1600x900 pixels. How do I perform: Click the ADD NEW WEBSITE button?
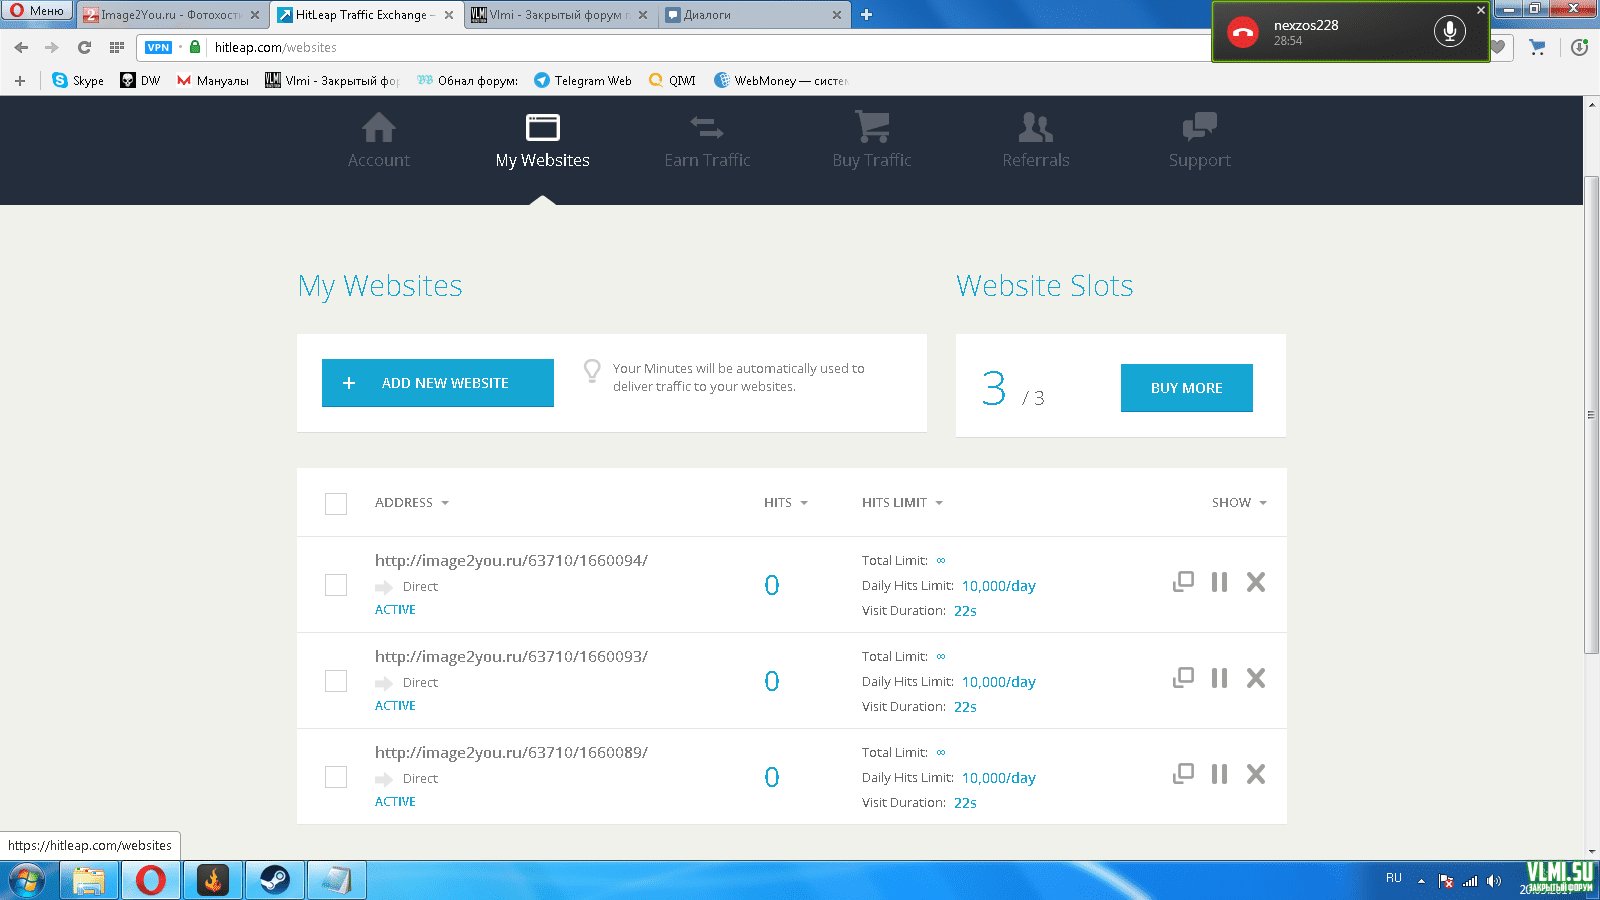pyautogui.click(x=438, y=383)
